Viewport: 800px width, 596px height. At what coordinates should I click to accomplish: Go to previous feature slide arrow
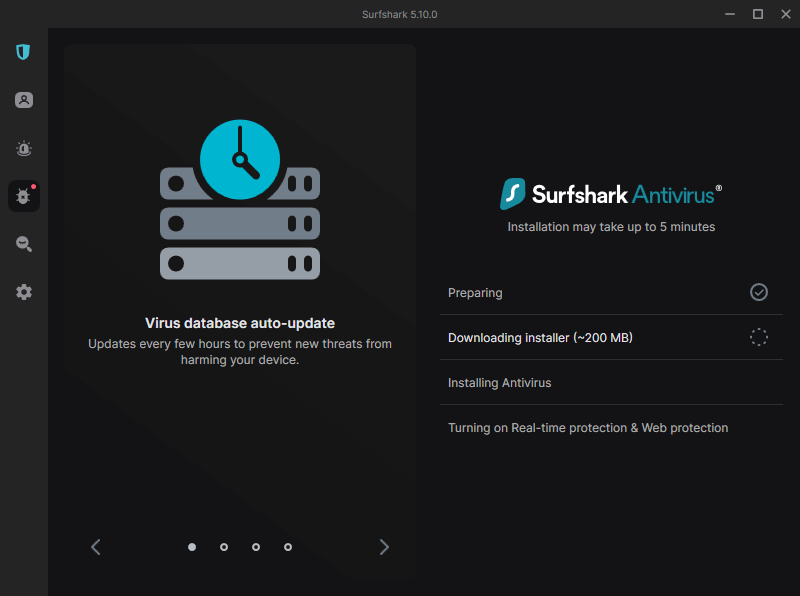(95, 547)
